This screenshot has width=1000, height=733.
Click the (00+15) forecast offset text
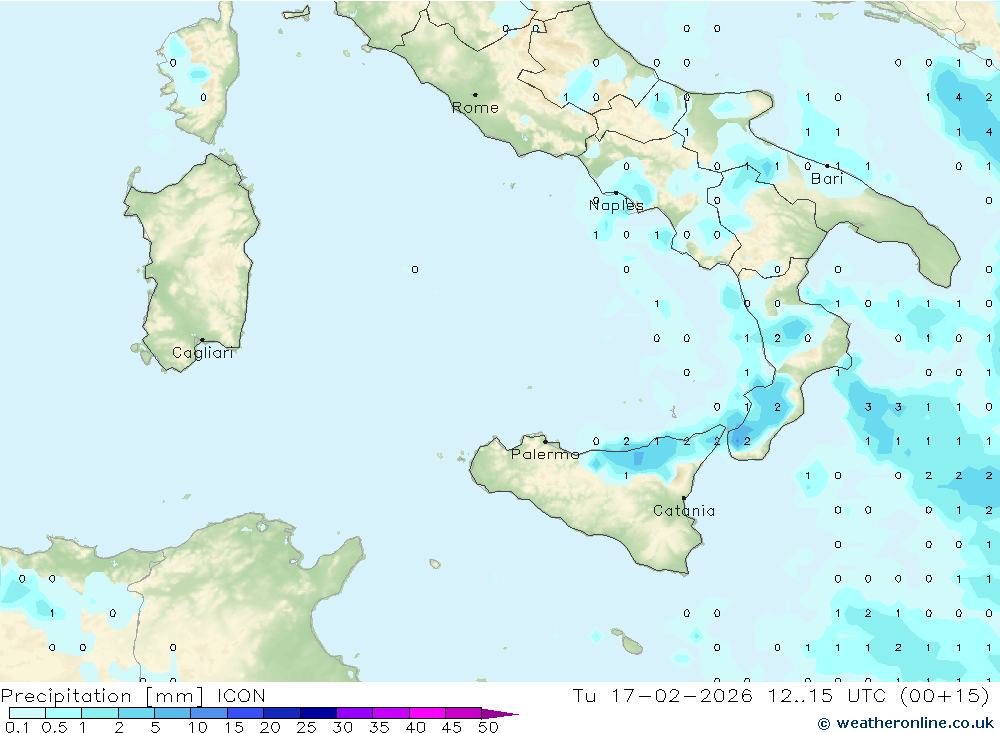coord(945,695)
